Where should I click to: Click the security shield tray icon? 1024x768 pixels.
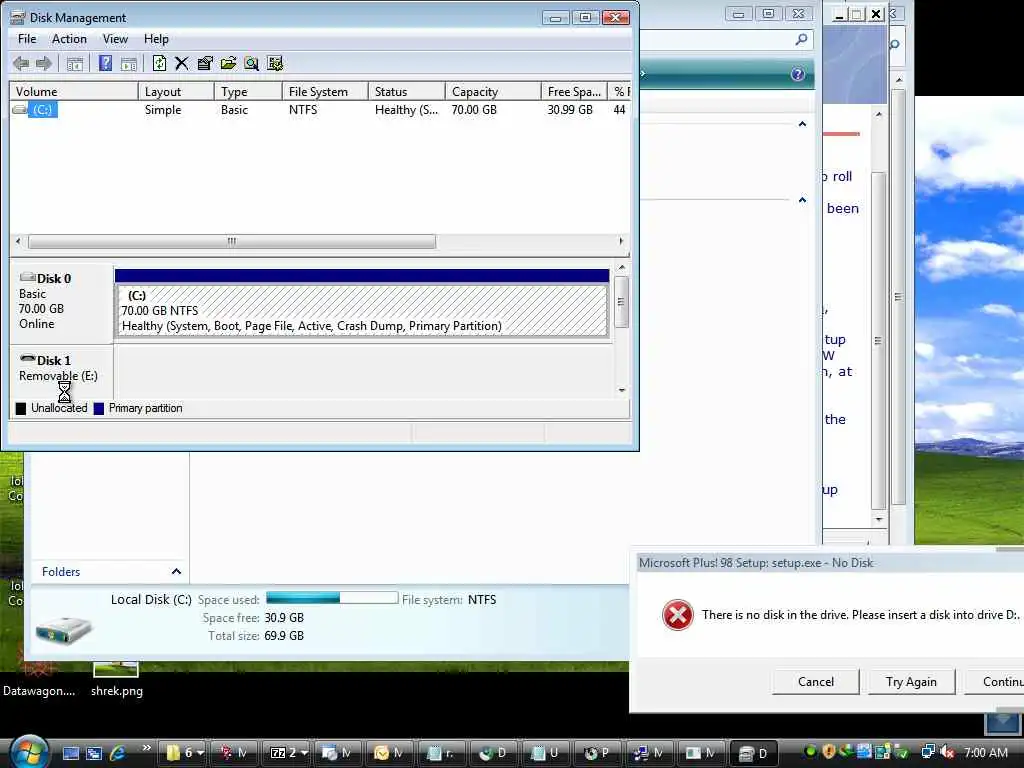pos(829,752)
